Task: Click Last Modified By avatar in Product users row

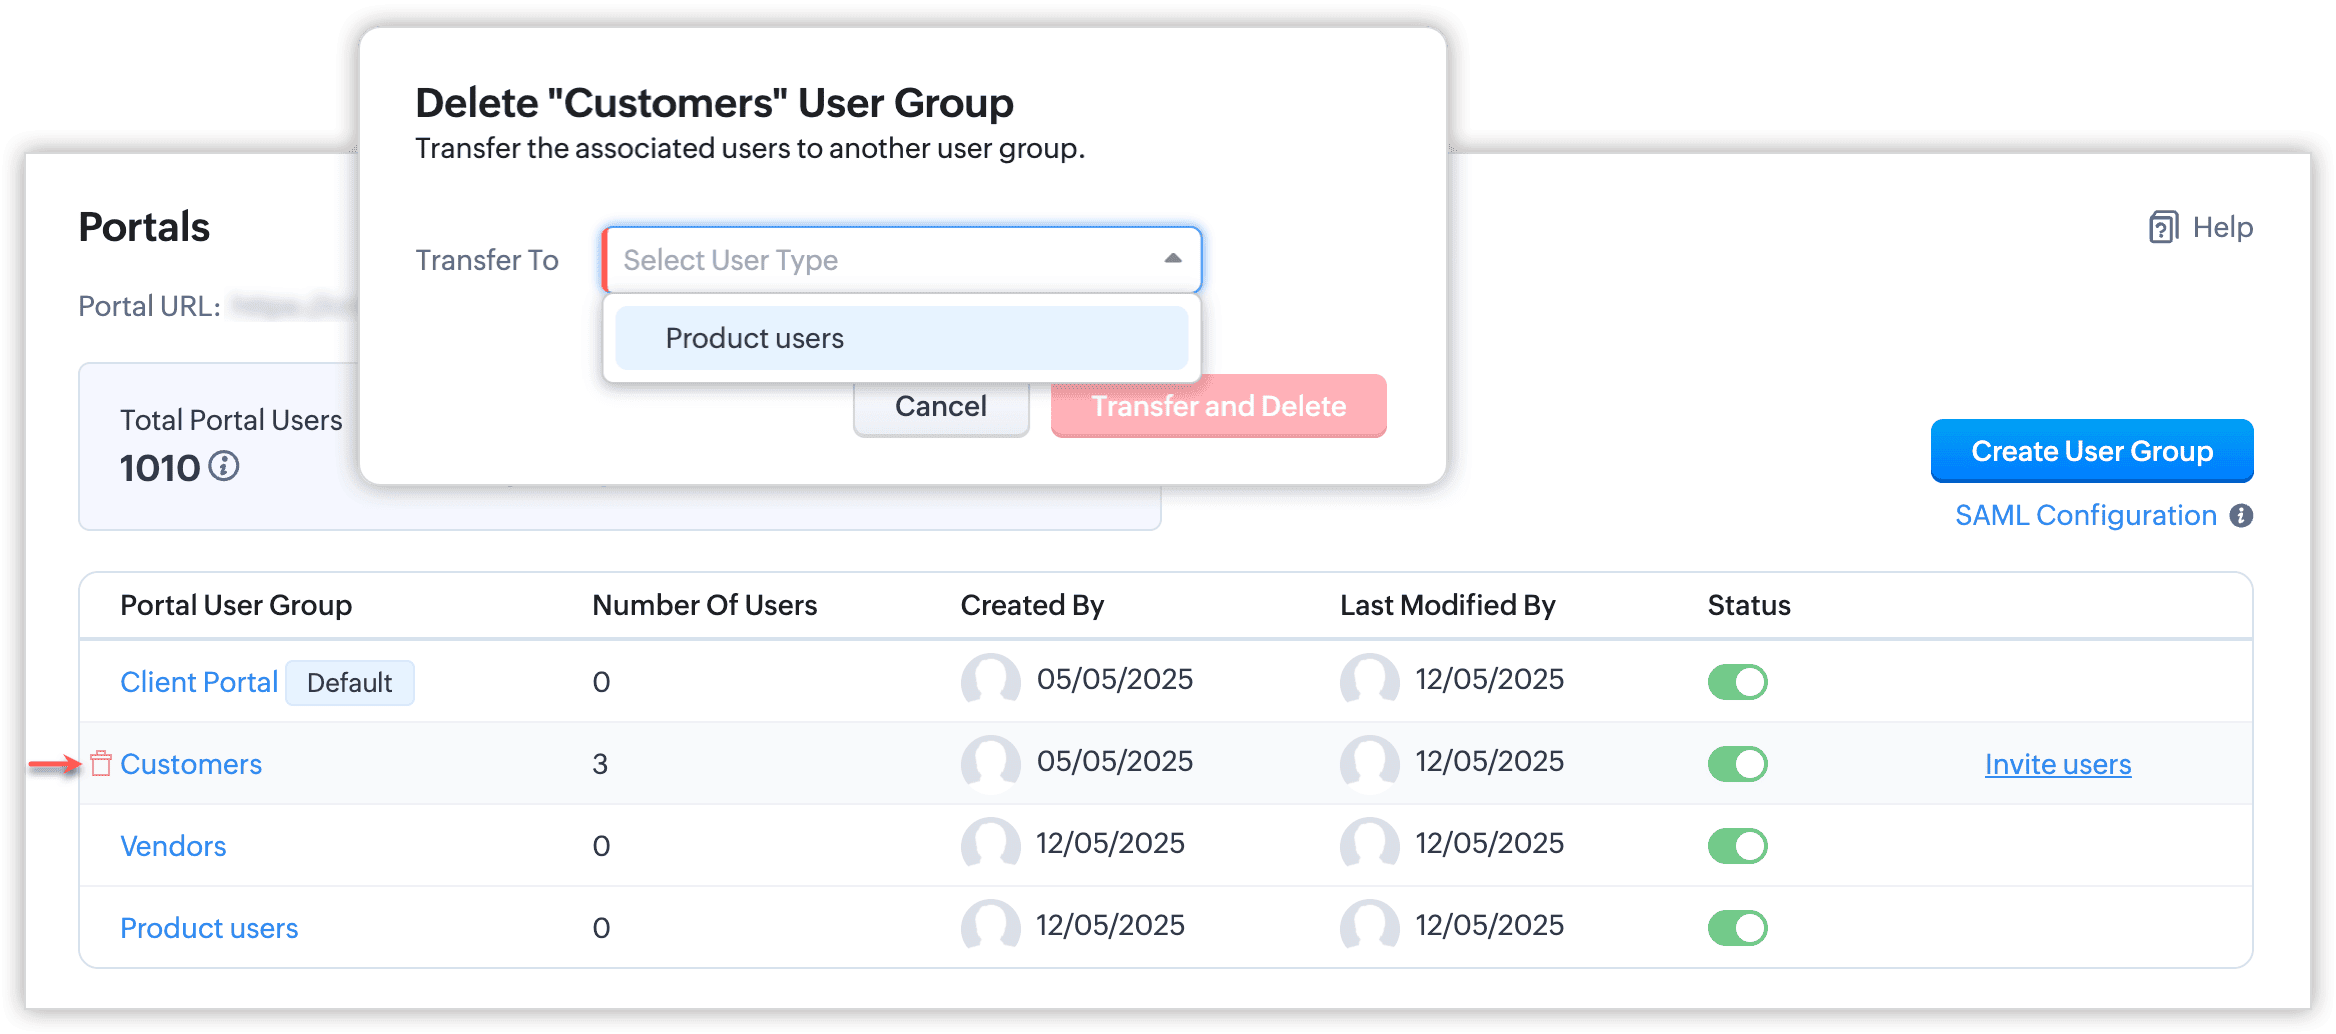Action: tap(1368, 927)
